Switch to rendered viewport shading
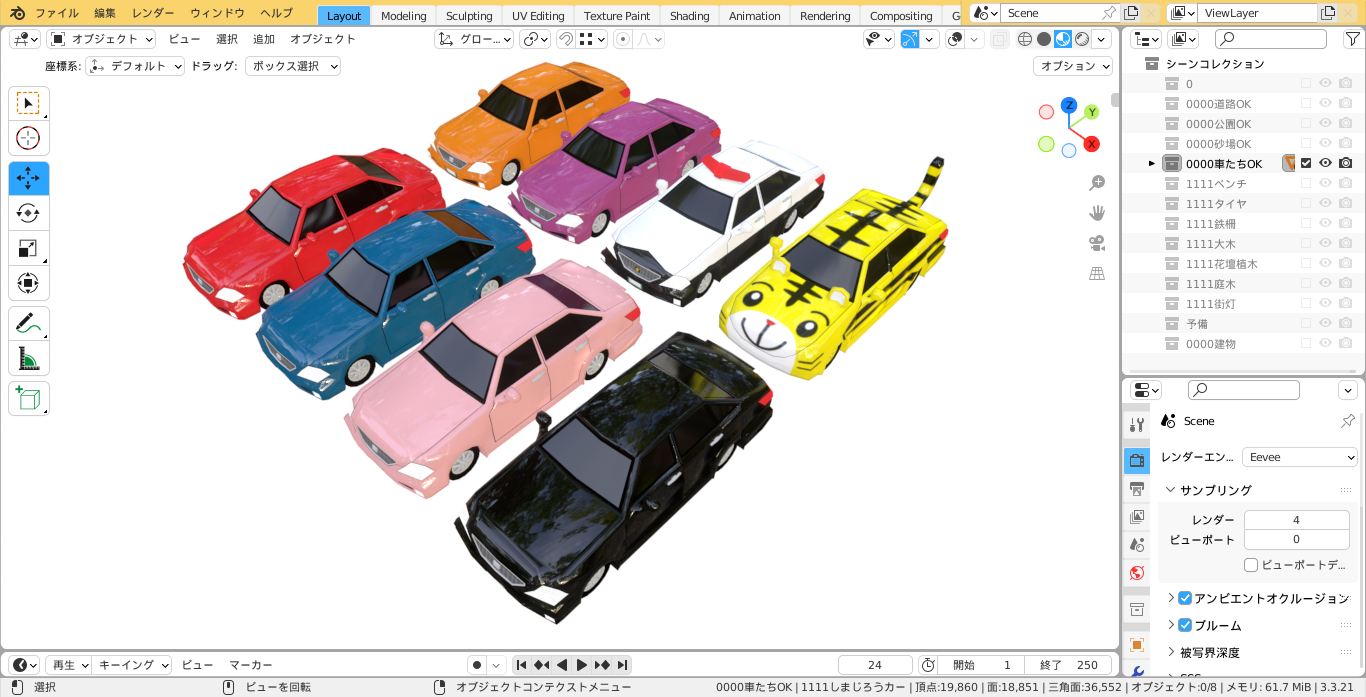Viewport: 1366px width, 697px height. click(1082, 39)
